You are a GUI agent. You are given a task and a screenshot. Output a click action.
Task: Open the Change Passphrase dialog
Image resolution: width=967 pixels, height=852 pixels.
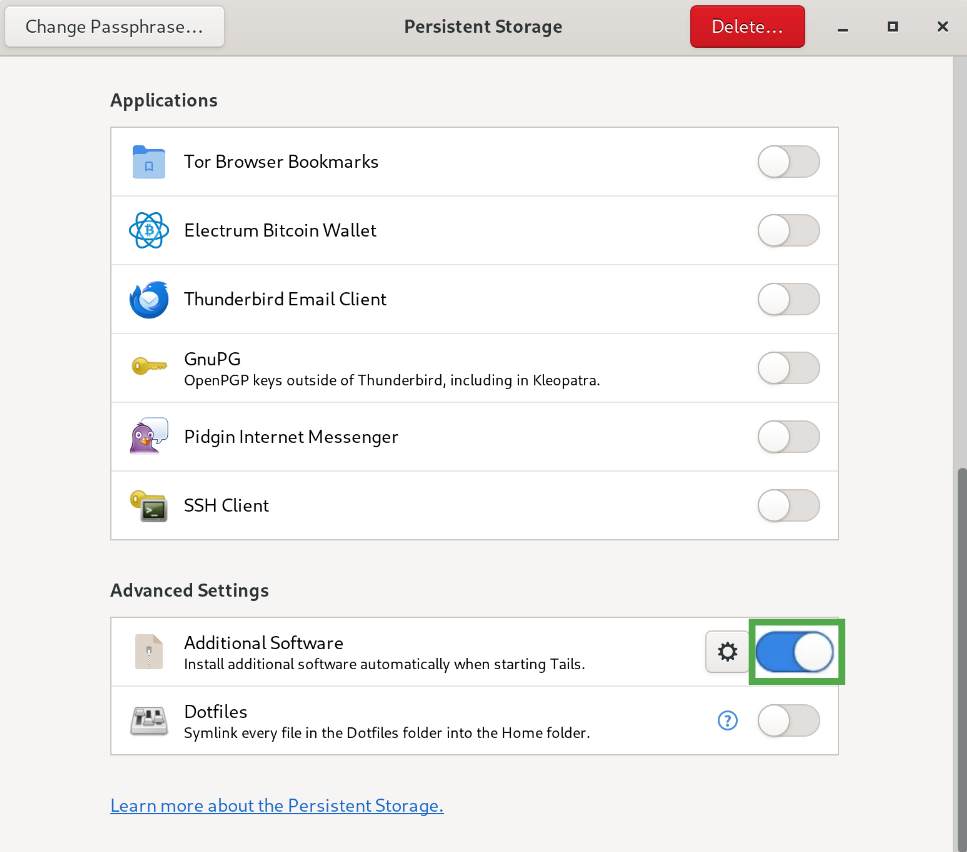coord(114,27)
